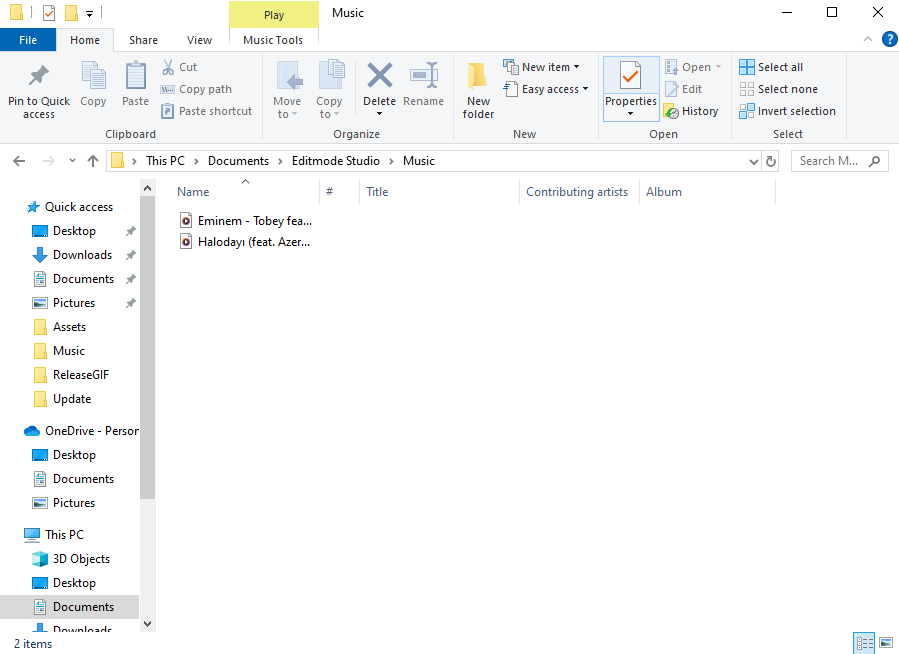
Task: Open the Properties button in the ribbon
Action: 631,89
